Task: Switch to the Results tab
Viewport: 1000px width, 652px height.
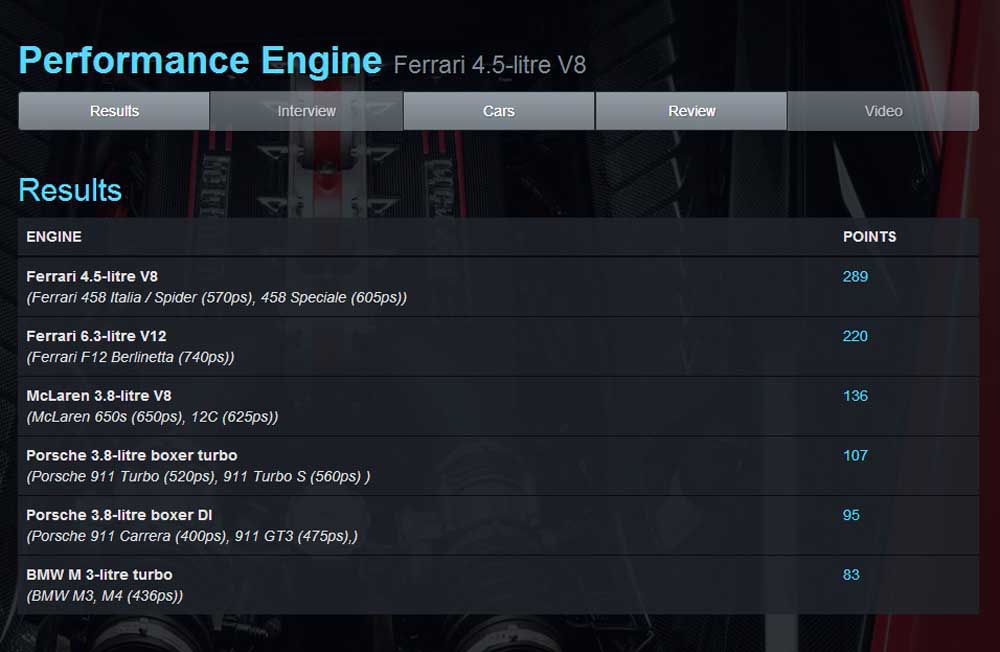Action: coord(114,111)
